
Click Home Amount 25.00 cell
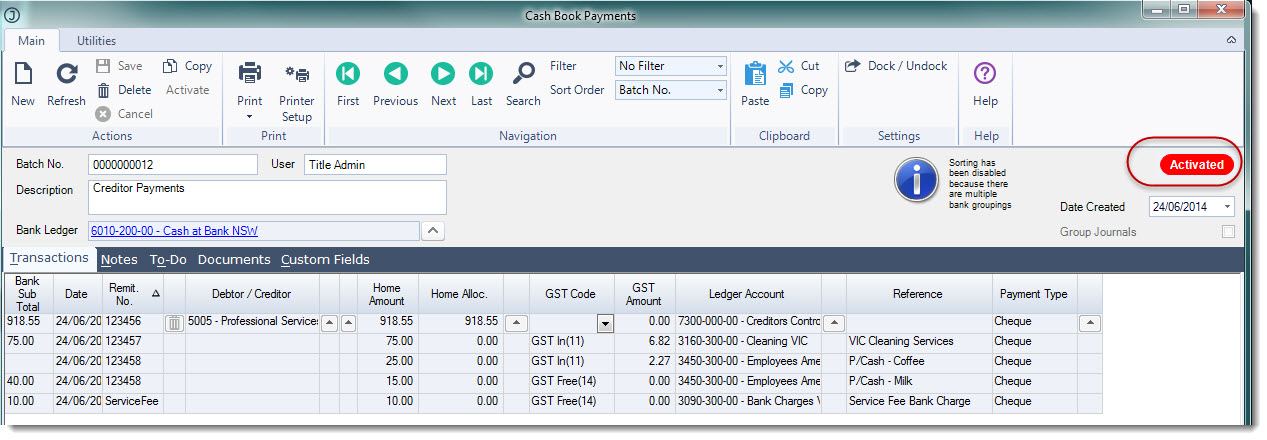pyautogui.click(x=387, y=361)
